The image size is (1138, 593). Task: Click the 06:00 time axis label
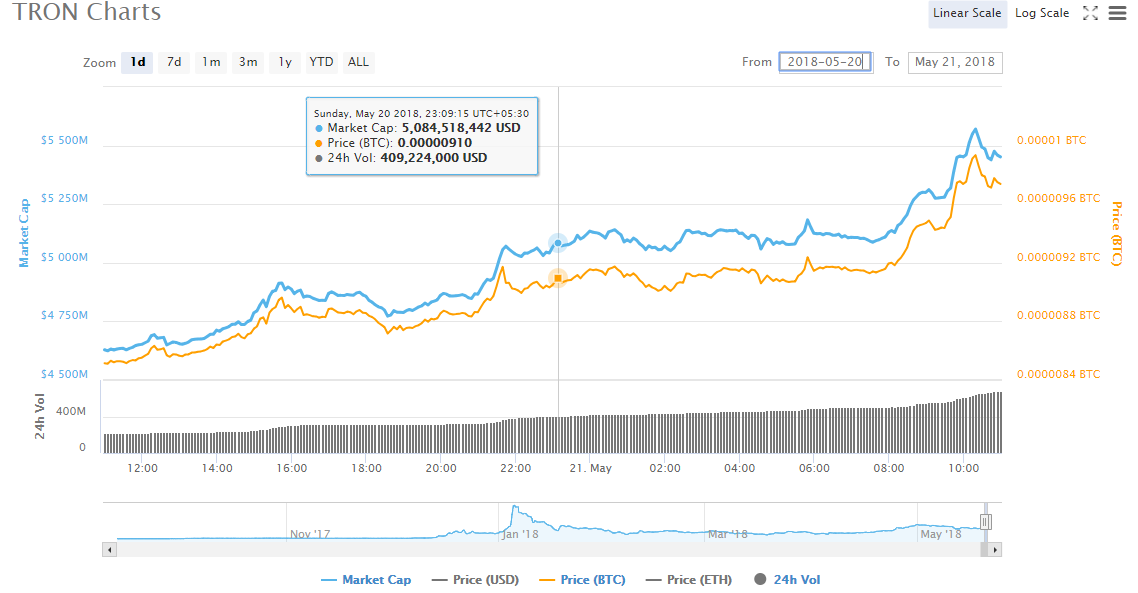[x=814, y=469]
